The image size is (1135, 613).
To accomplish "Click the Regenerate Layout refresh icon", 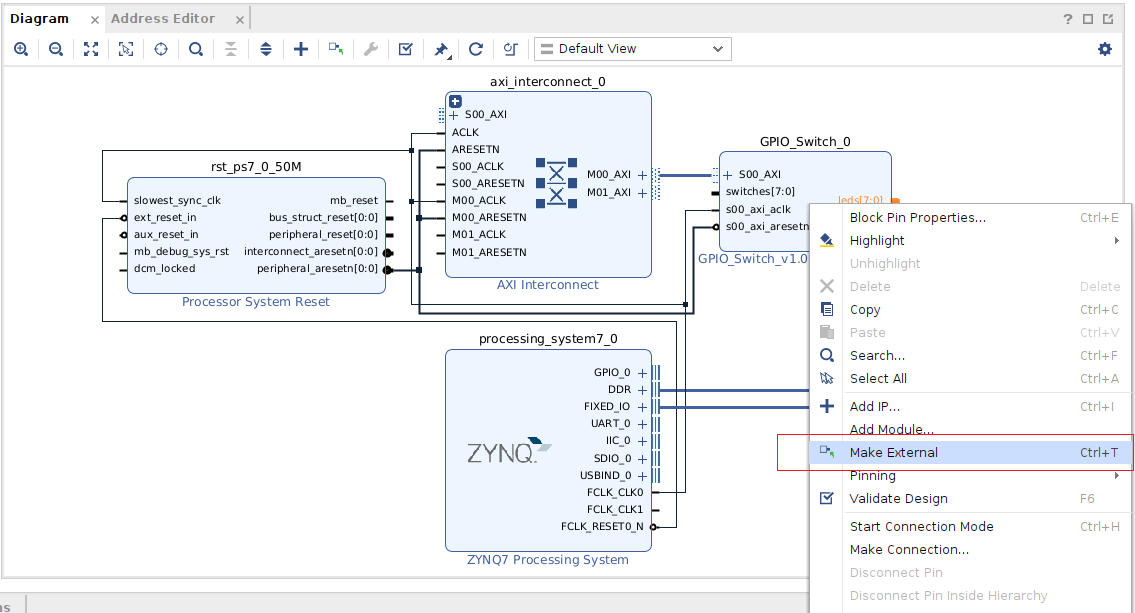I will coord(476,49).
